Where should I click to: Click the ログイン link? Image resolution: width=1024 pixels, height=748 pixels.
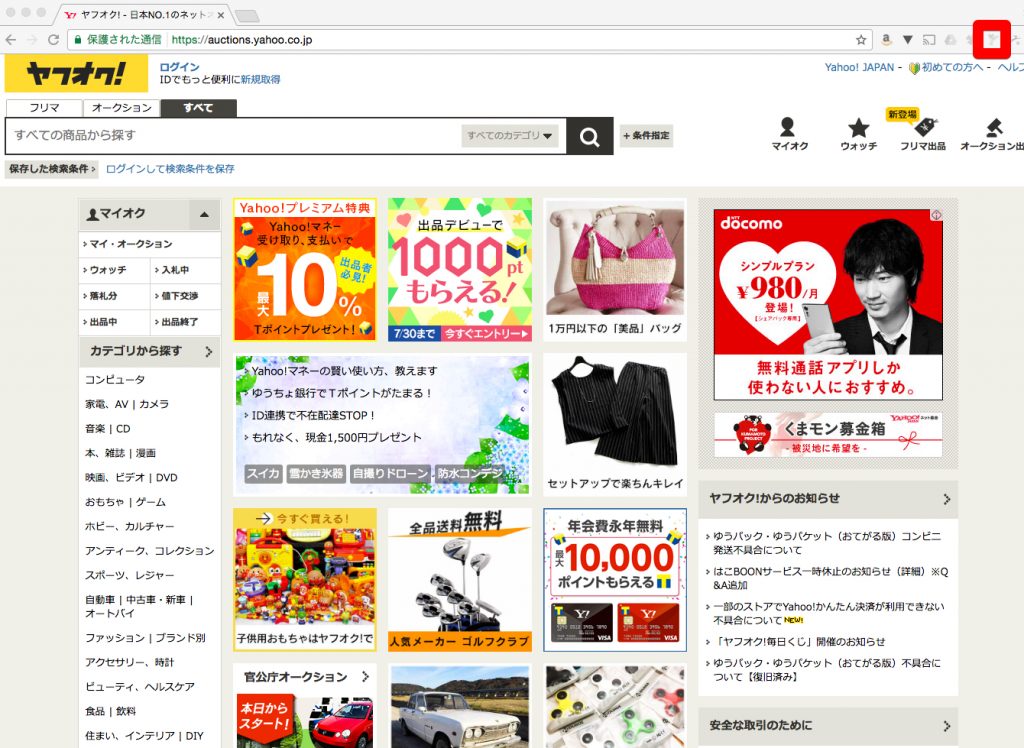point(179,67)
